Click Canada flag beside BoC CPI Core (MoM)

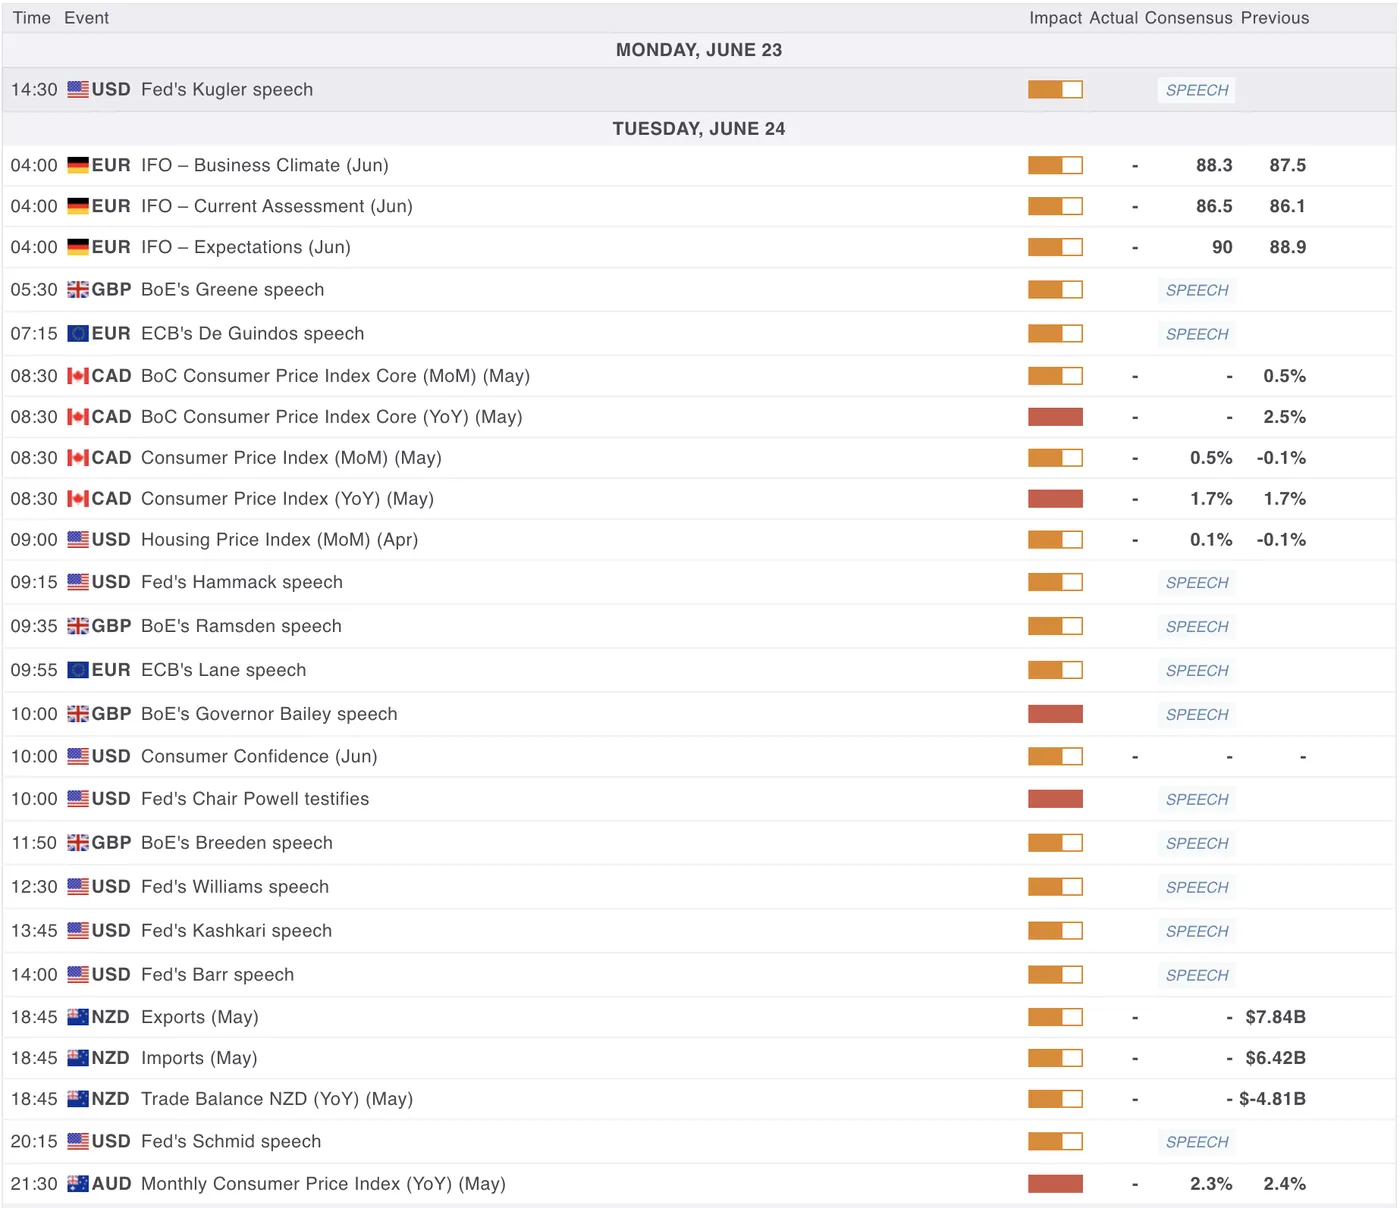[78, 376]
